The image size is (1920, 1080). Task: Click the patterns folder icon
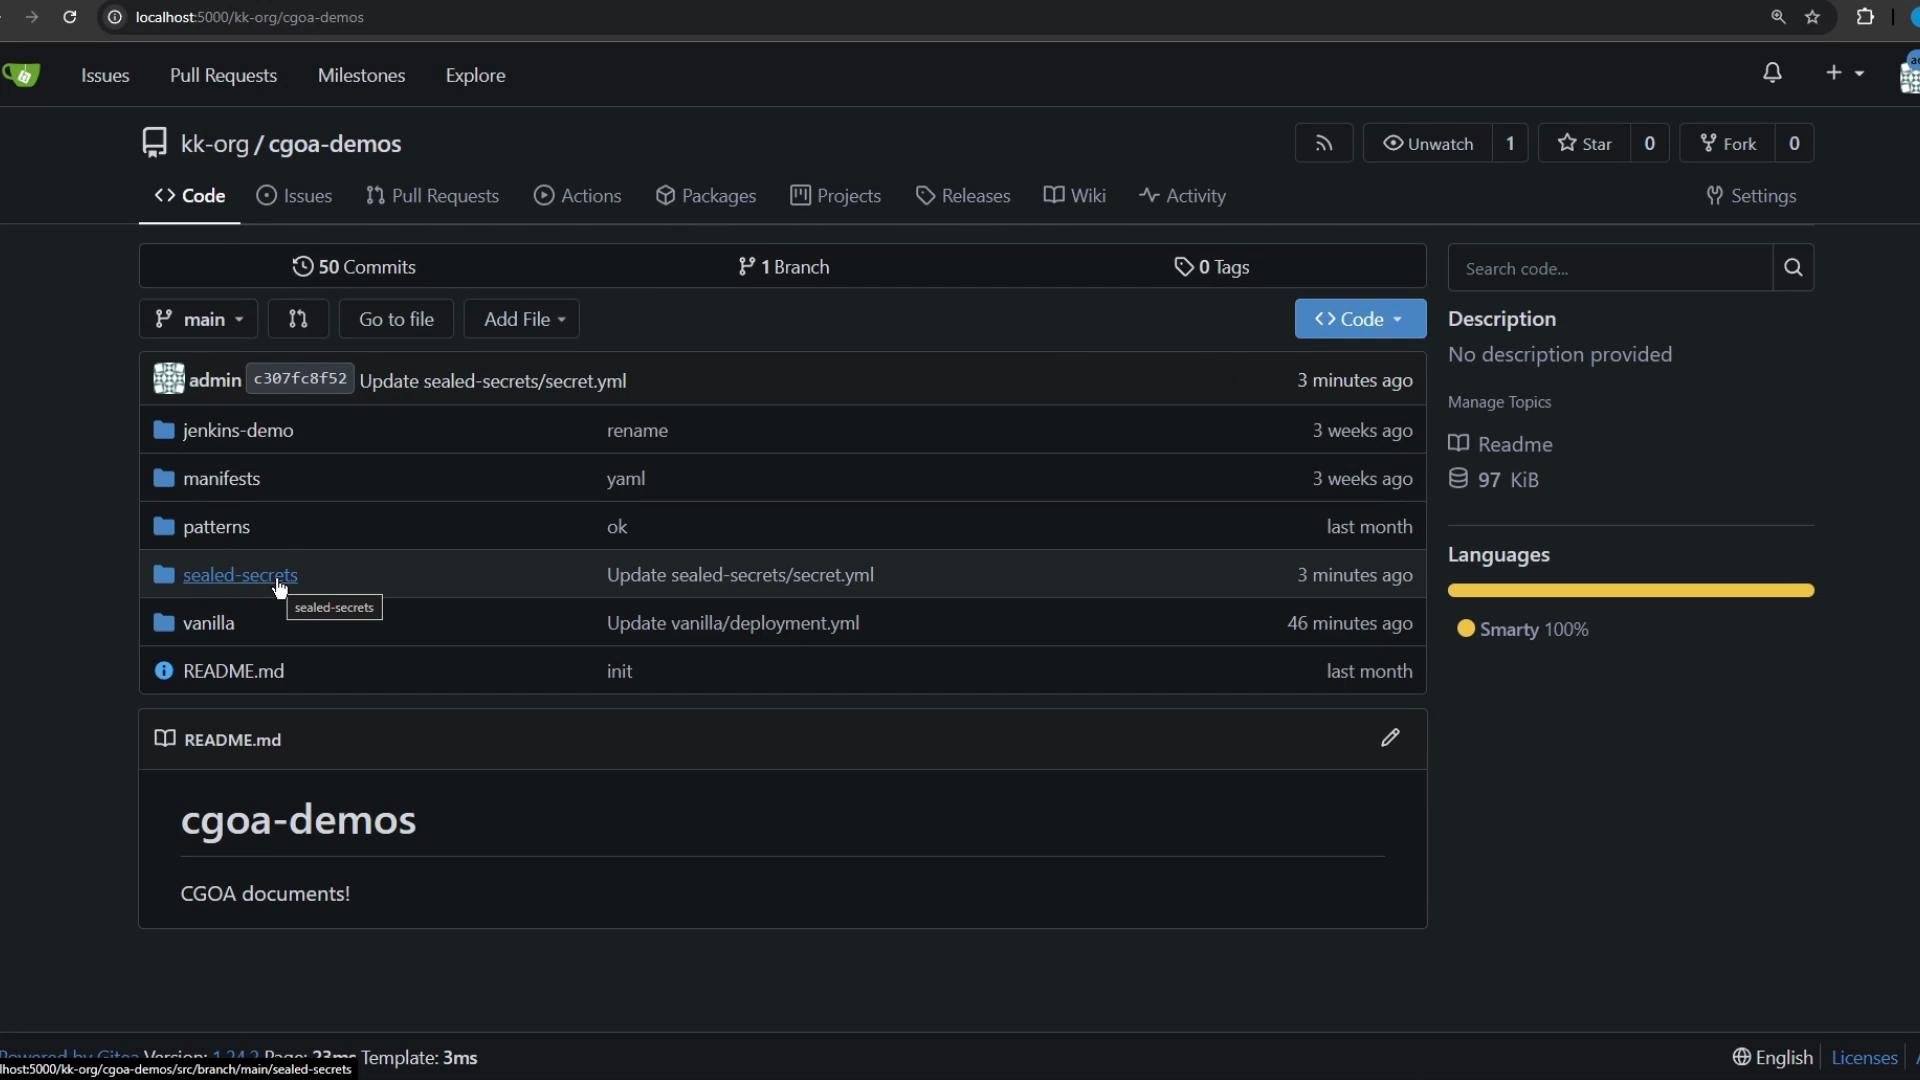[164, 526]
